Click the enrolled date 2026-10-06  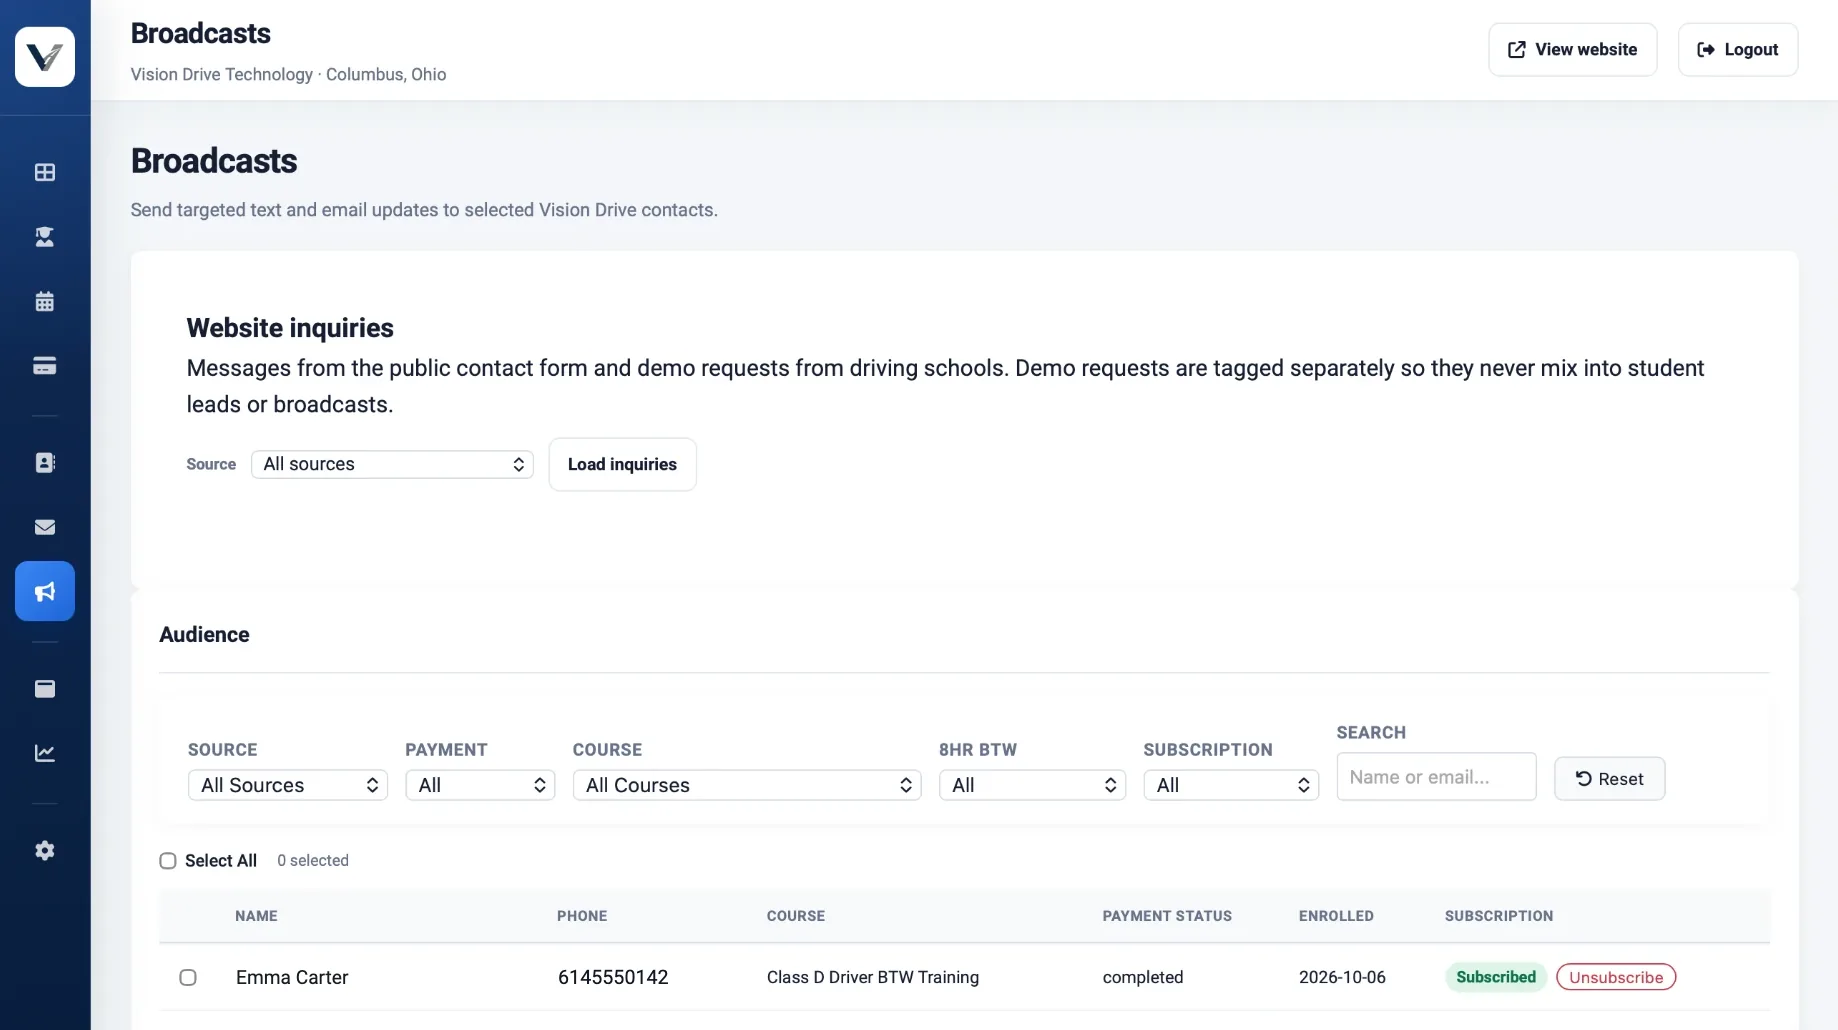click(x=1342, y=977)
